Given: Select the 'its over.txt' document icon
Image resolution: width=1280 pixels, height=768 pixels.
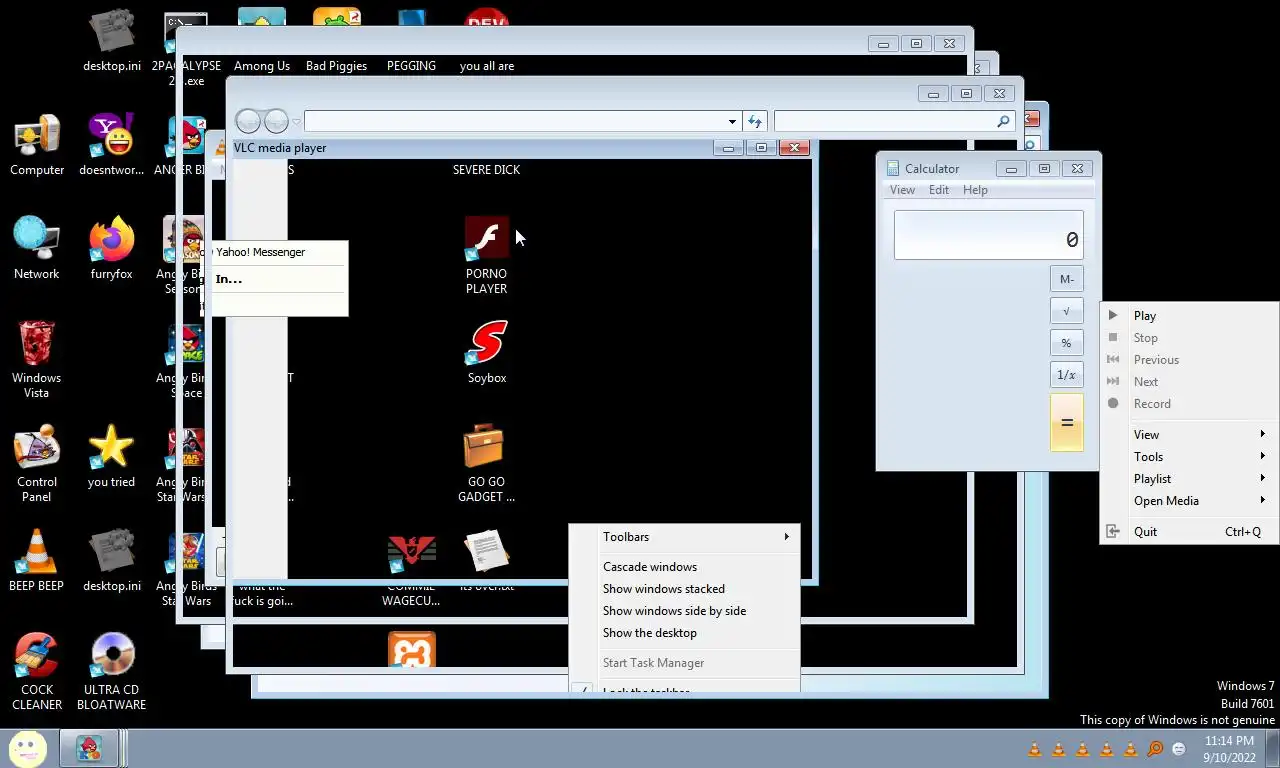Looking at the screenshot, I should (487, 553).
